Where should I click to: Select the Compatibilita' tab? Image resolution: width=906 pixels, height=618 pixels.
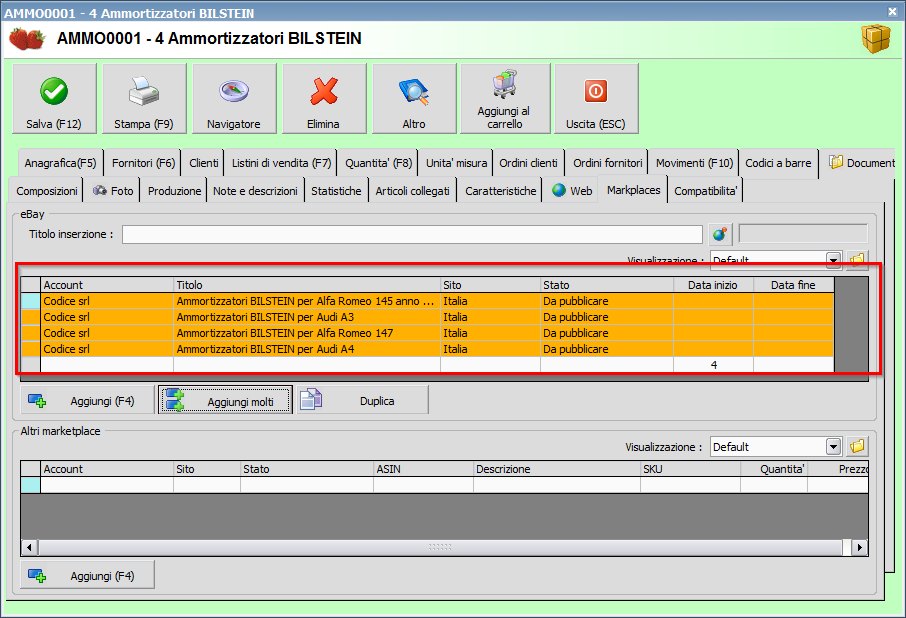coord(706,191)
